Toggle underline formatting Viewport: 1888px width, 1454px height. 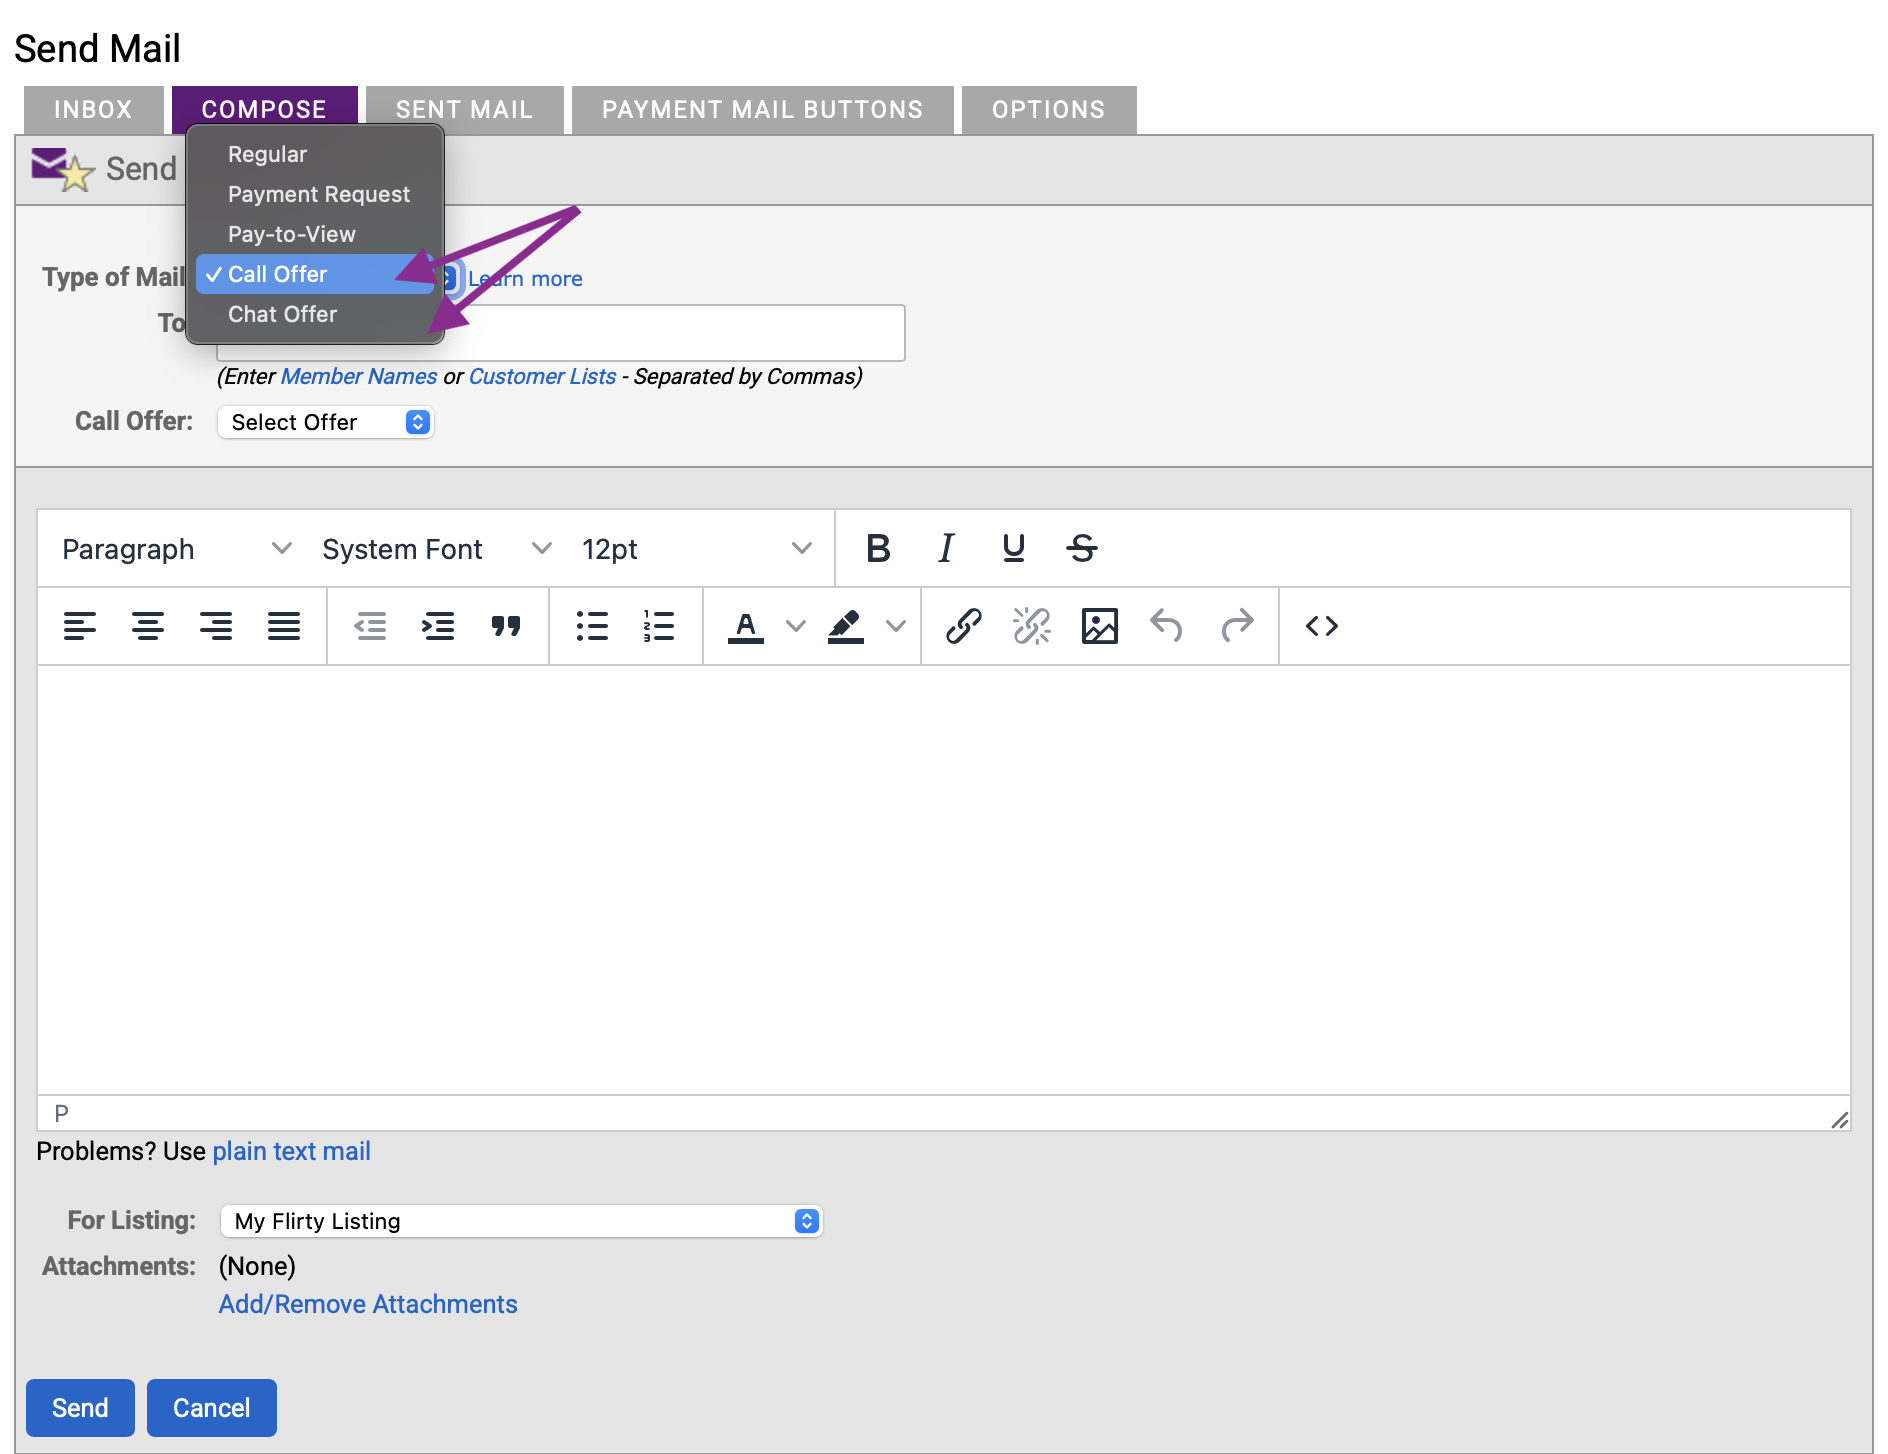tap(1013, 548)
